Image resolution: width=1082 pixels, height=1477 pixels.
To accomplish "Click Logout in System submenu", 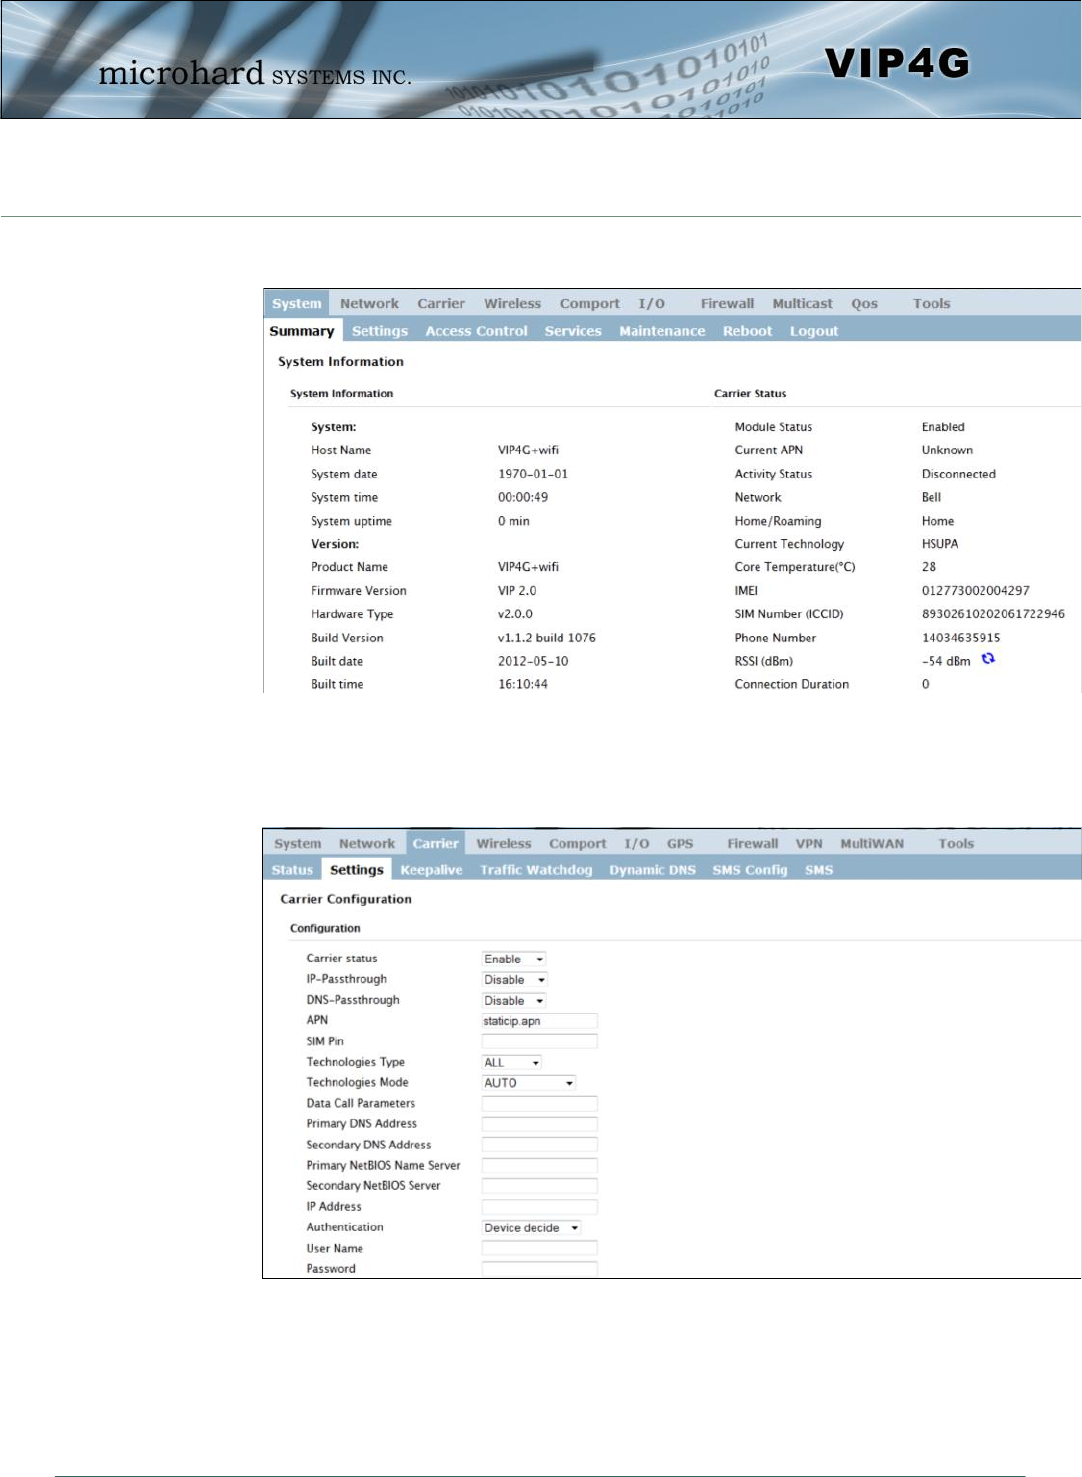I will [814, 331].
